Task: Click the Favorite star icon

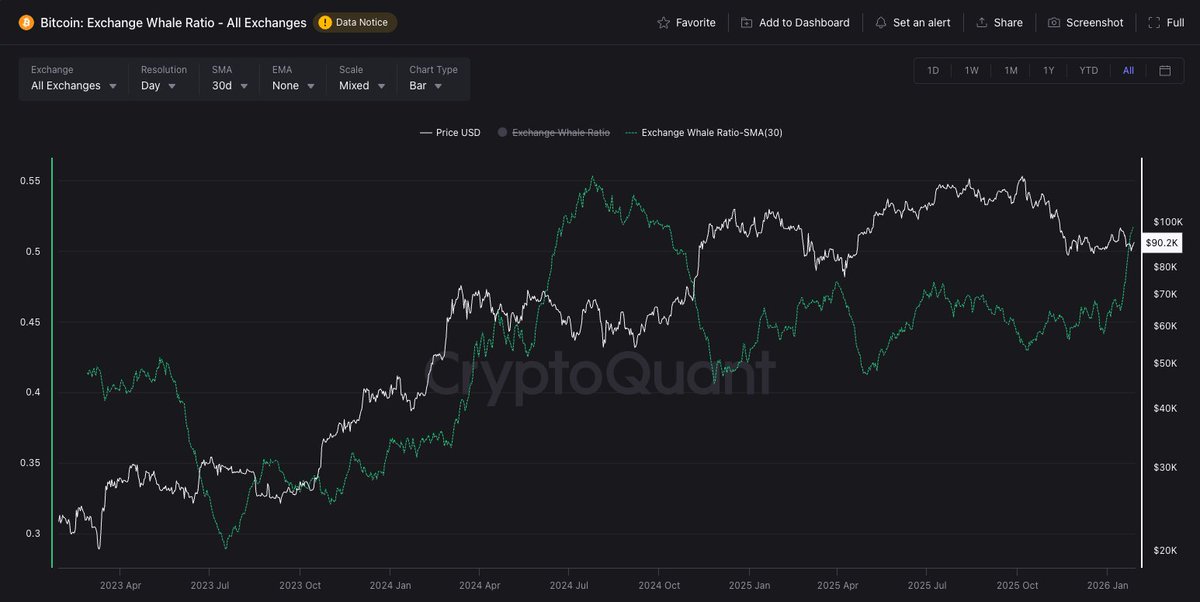Action: click(x=663, y=22)
